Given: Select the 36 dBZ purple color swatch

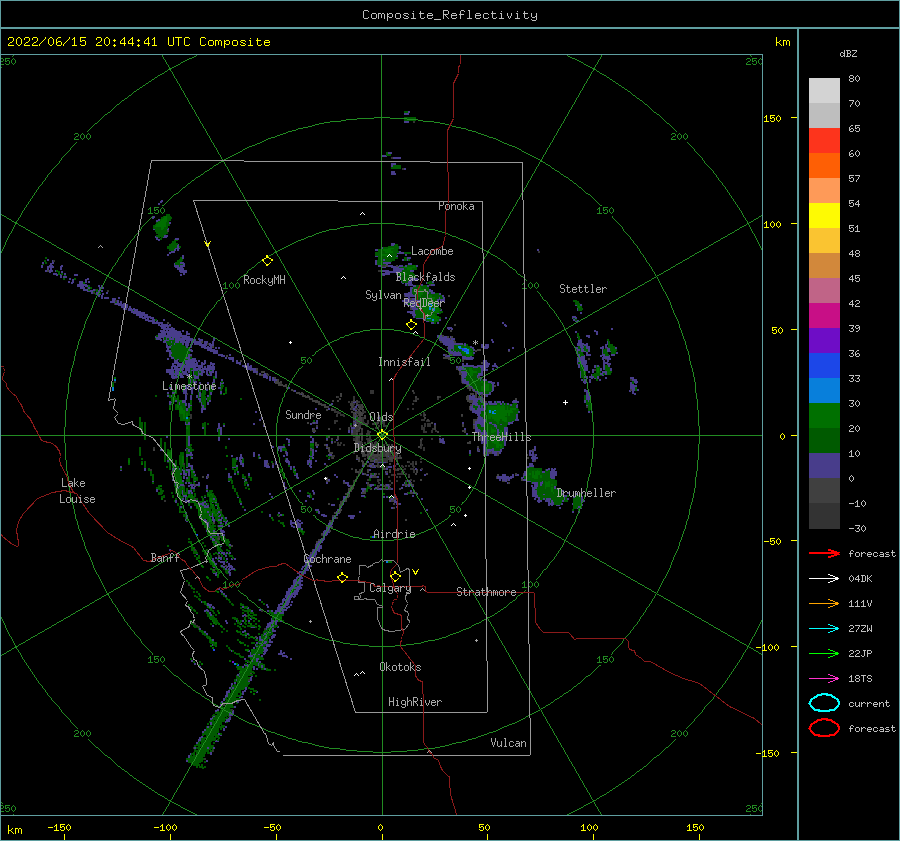Looking at the screenshot, I should click(824, 340).
